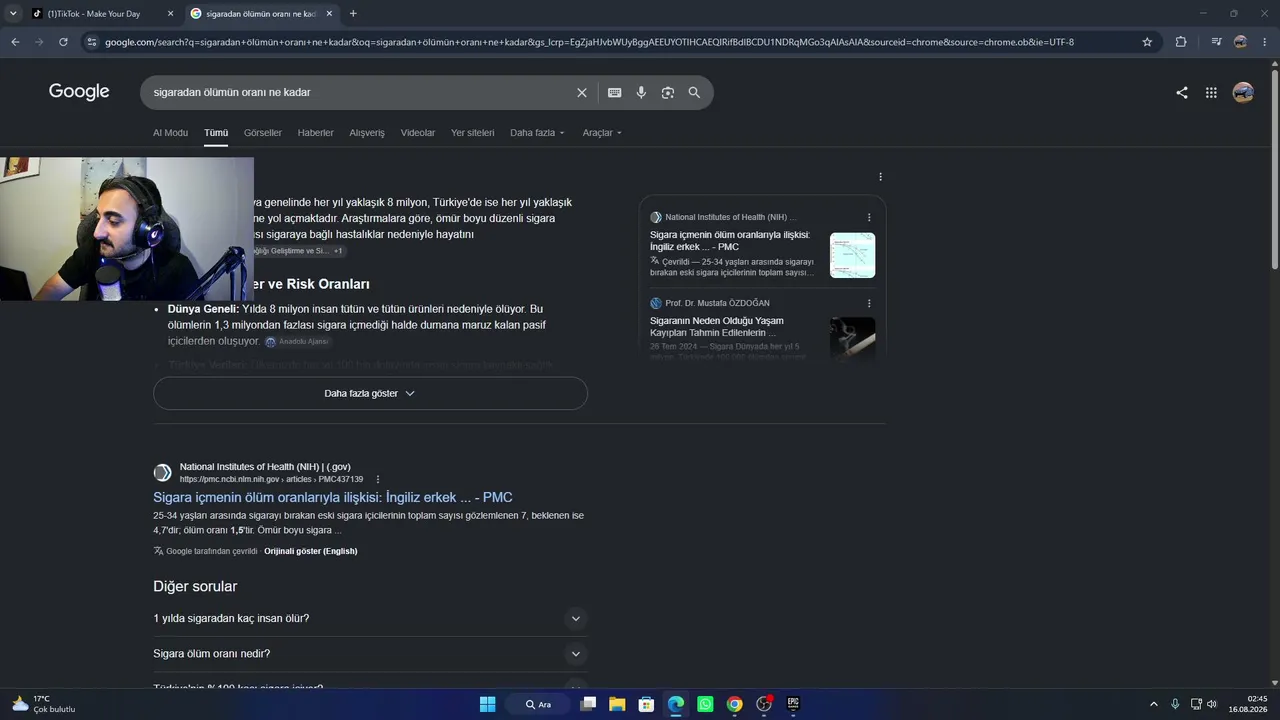Focus the Google search input field
Viewport: 1280px width, 720px height.
[x=360, y=92]
